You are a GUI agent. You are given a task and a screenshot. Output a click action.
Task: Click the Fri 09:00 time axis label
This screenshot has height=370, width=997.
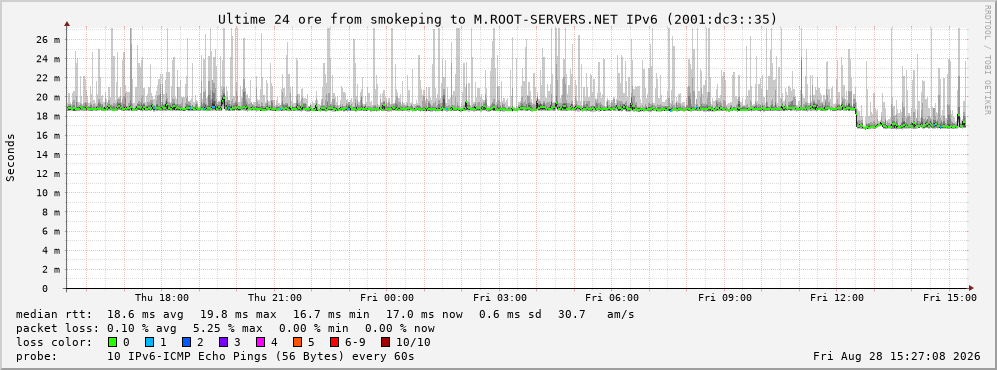[725, 298]
